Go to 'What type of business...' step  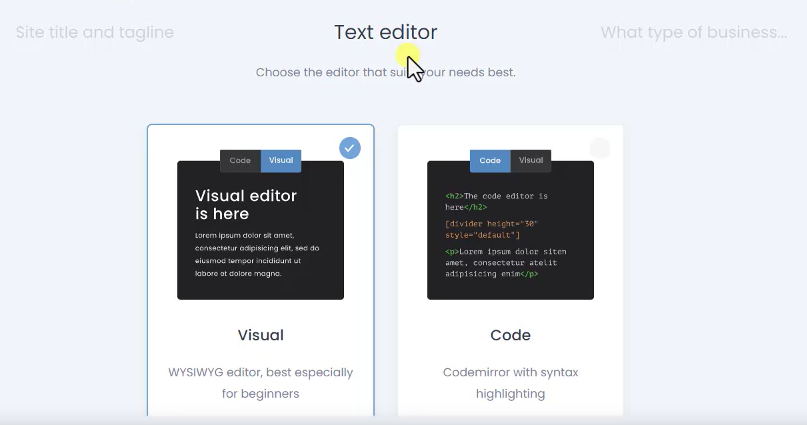(694, 32)
